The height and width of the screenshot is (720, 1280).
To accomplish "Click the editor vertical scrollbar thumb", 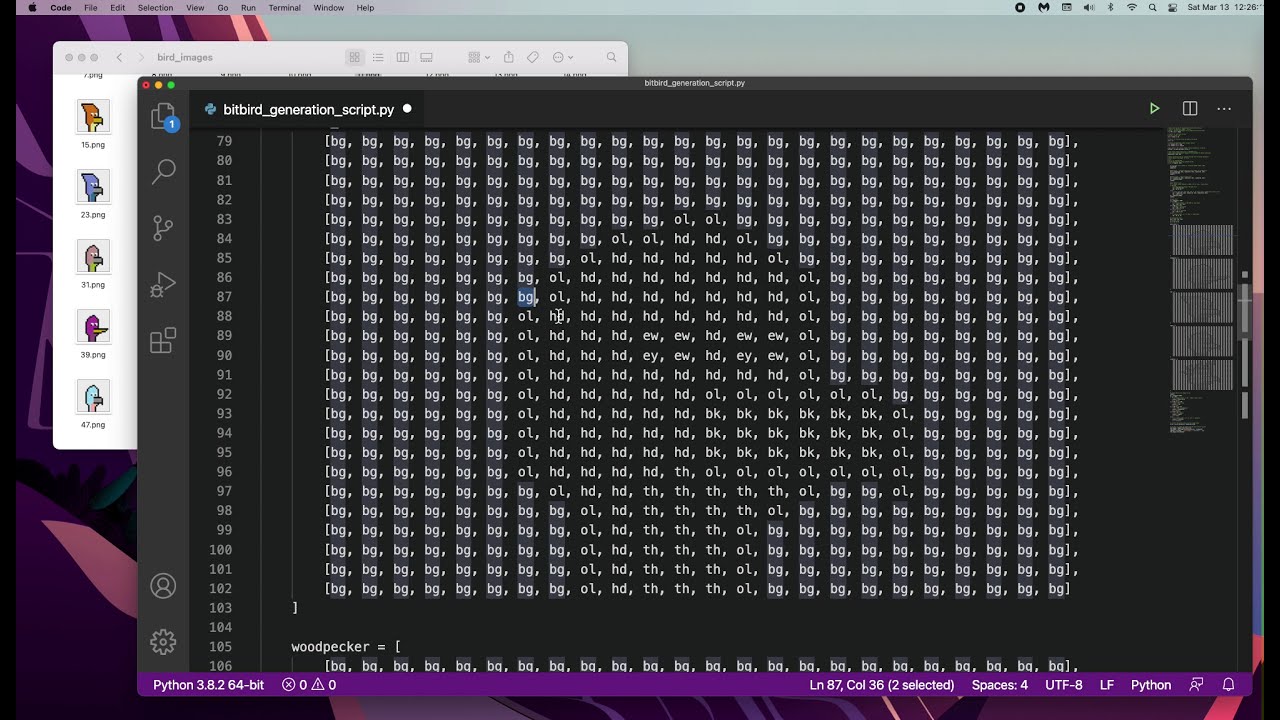I will coord(1245,312).
